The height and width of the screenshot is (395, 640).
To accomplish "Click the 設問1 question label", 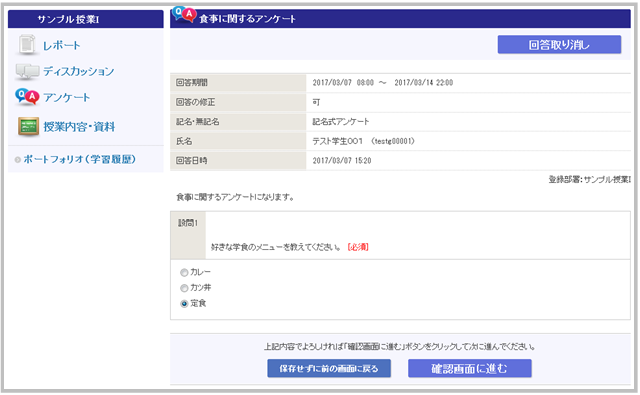I will 188,223.
